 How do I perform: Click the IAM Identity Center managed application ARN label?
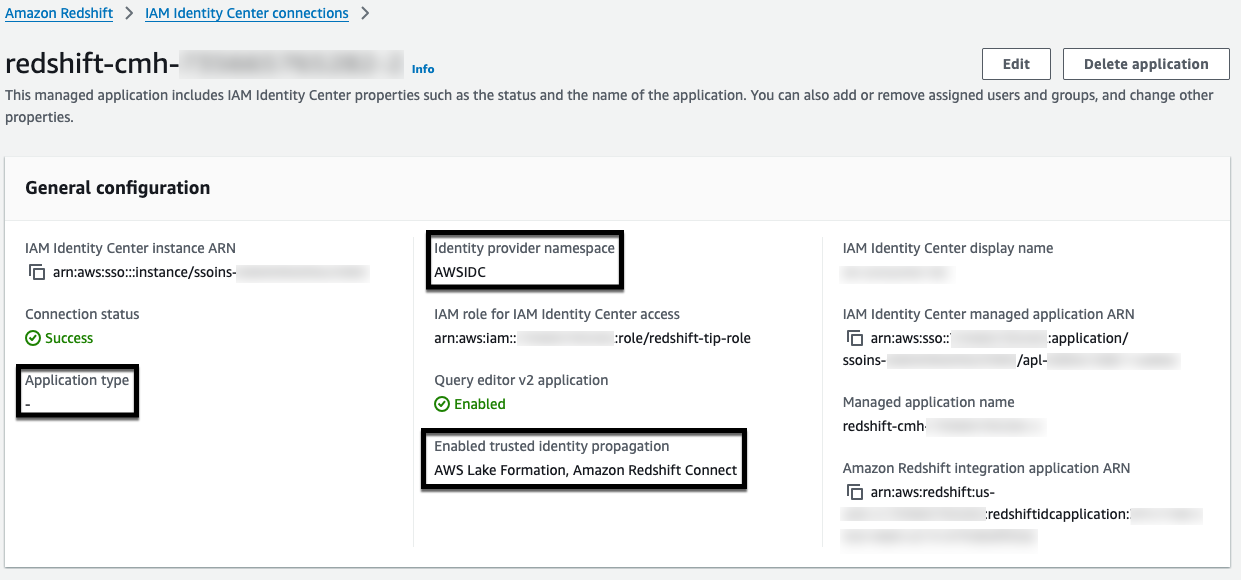pyautogui.click(x=989, y=314)
